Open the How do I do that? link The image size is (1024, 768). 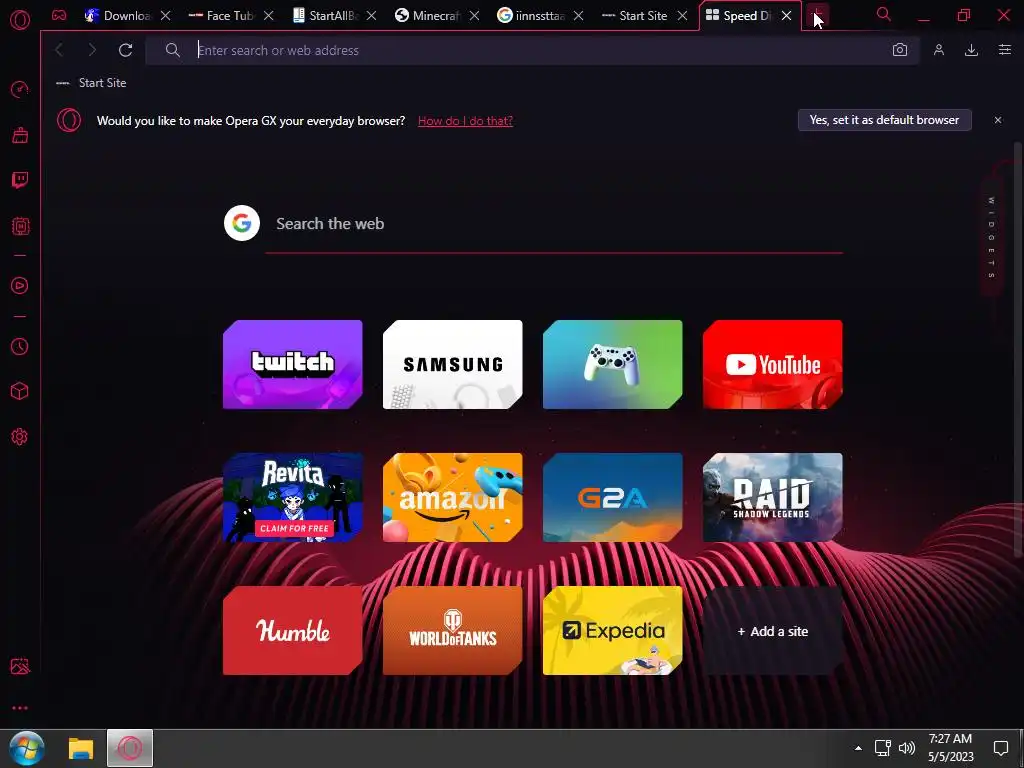point(465,121)
